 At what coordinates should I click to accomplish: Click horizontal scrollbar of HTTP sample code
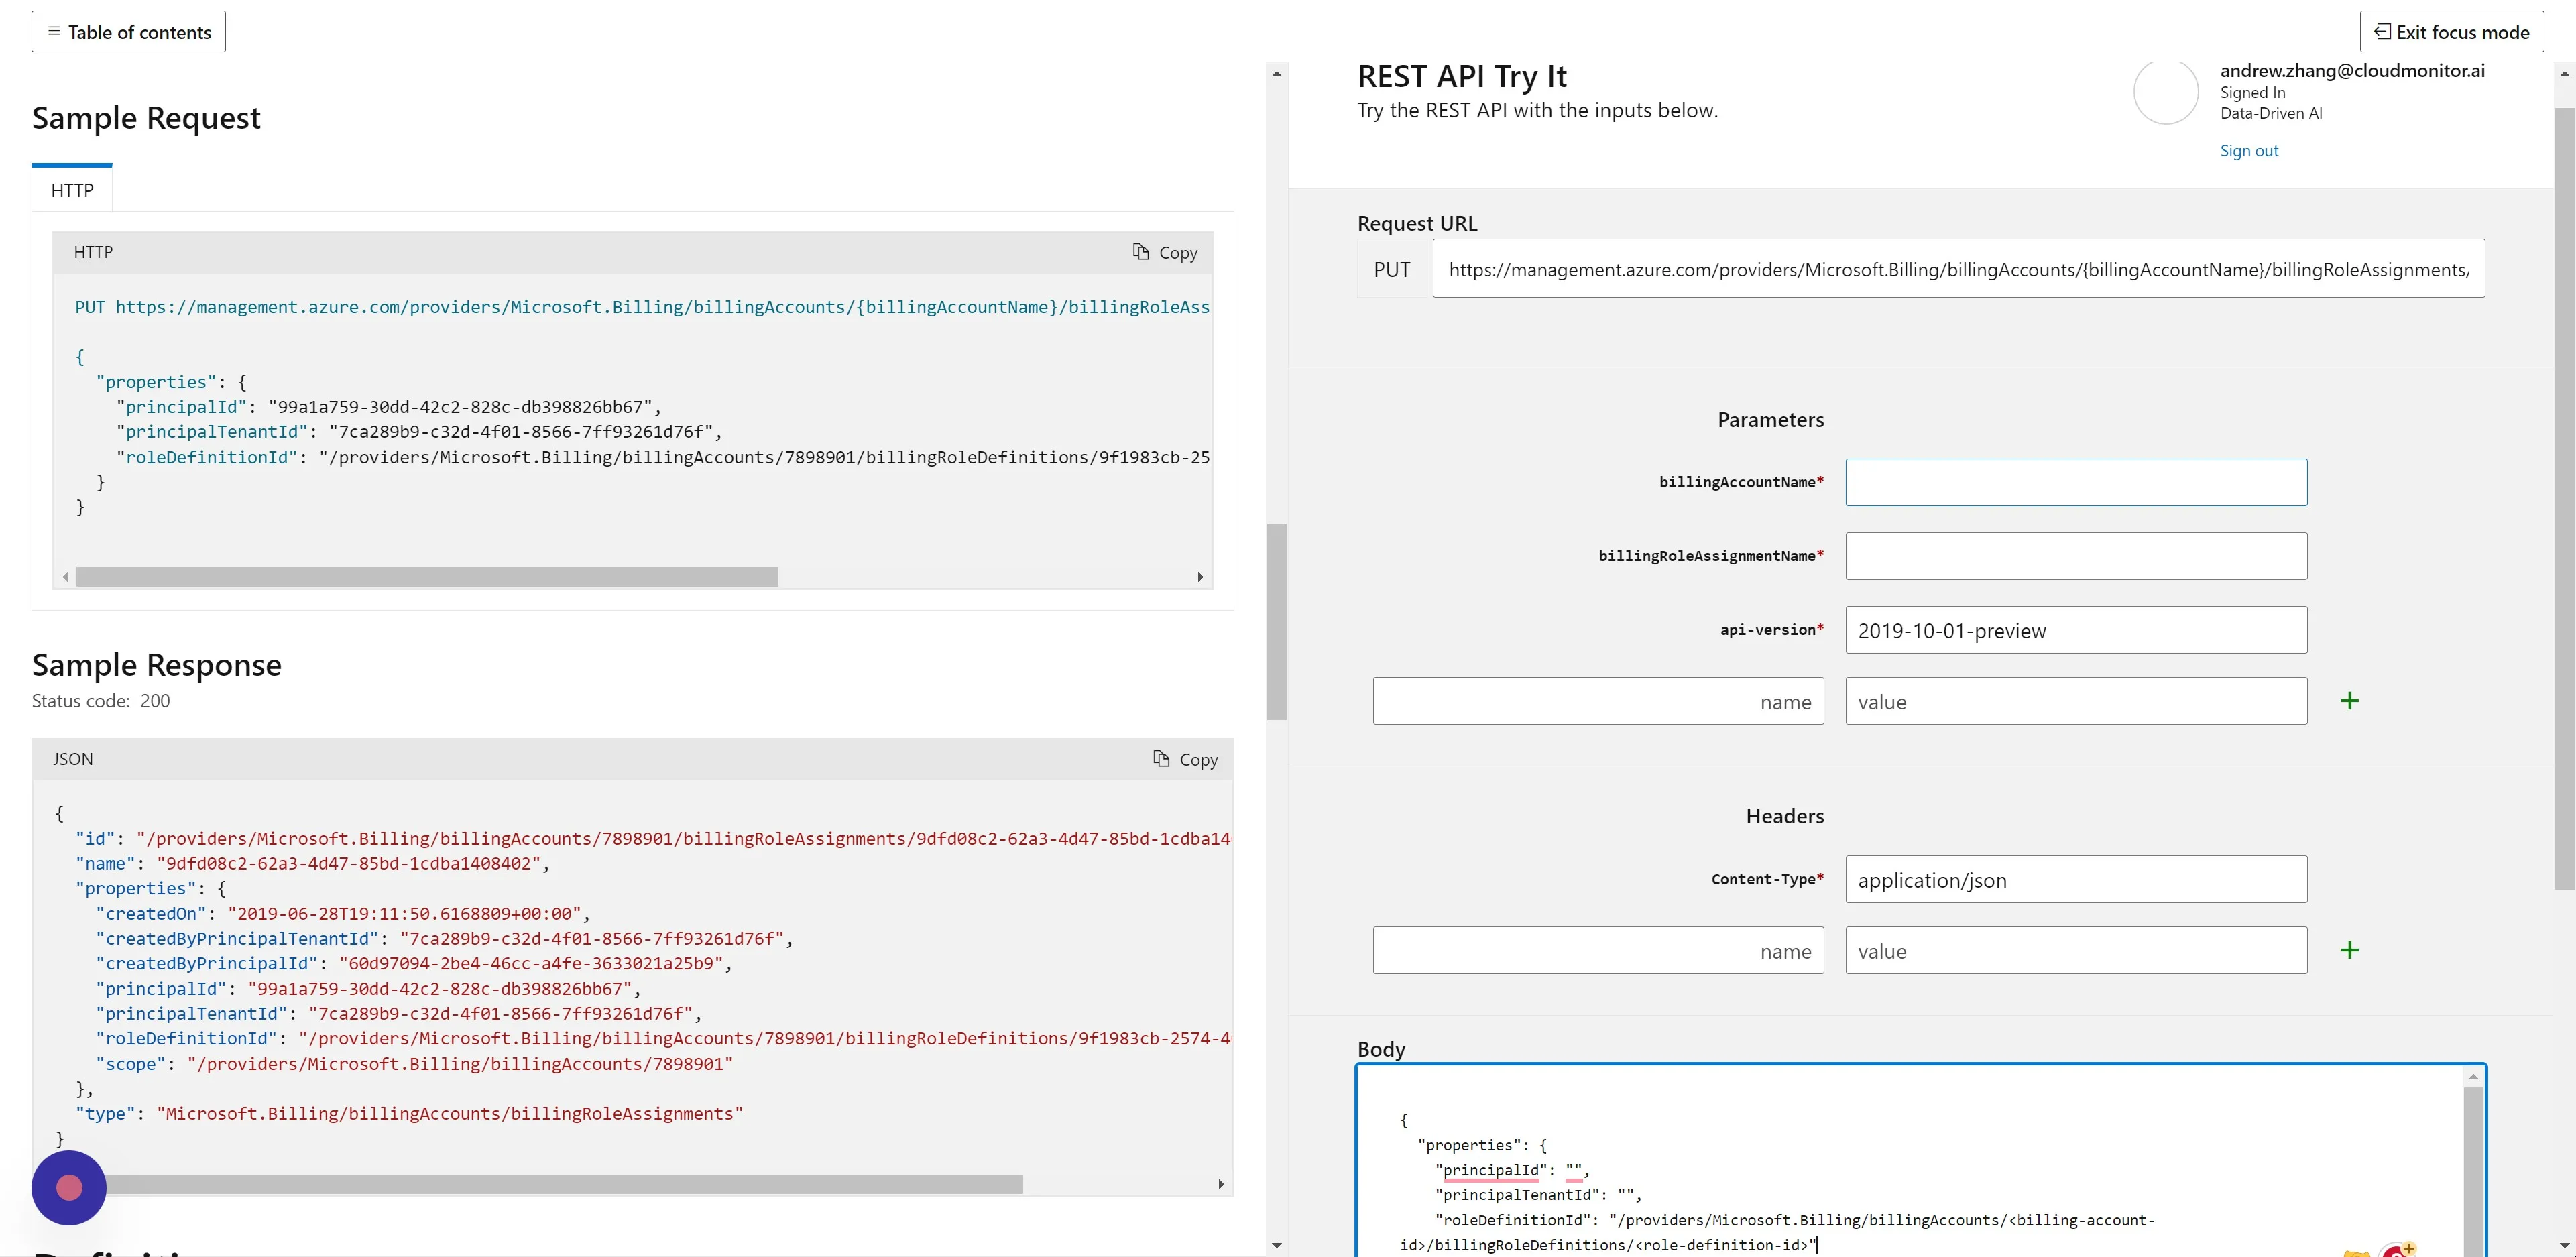pyautogui.click(x=427, y=577)
